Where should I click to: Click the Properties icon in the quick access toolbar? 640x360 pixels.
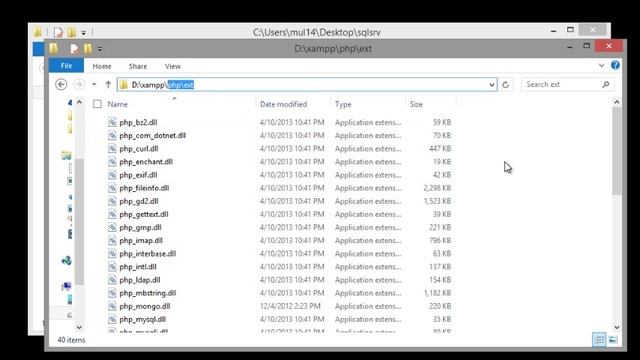(74, 49)
